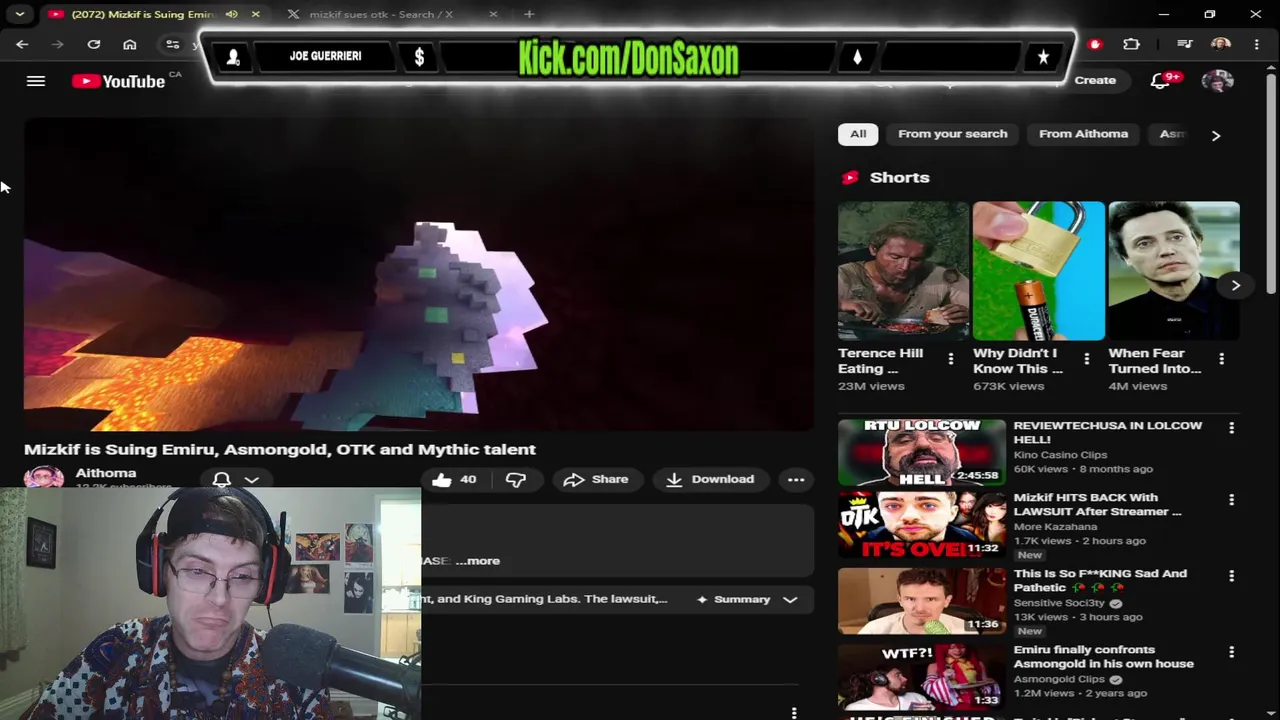Like the video with thumbs up

[454, 480]
